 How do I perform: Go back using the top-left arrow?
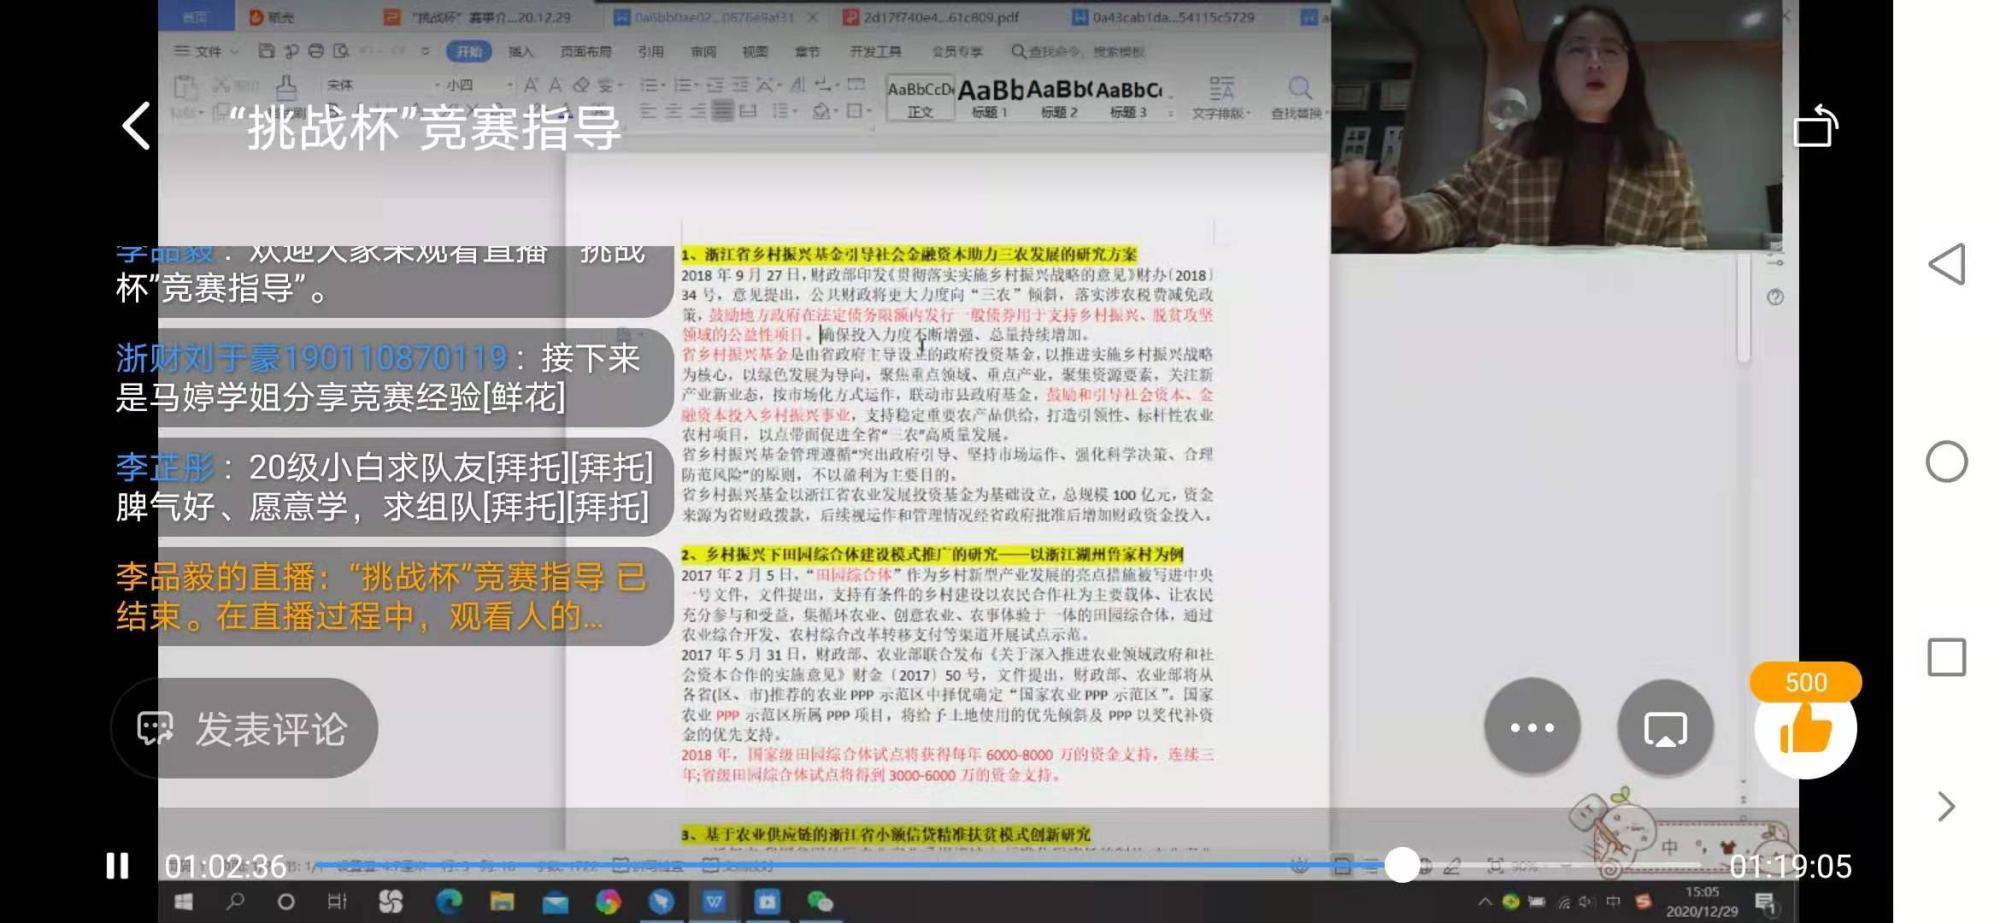click(x=137, y=127)
